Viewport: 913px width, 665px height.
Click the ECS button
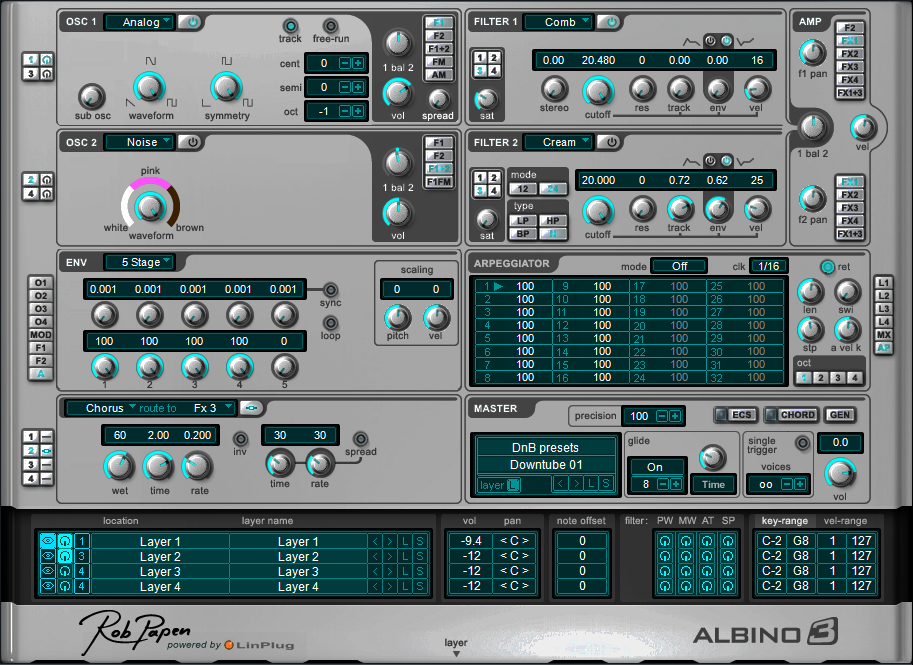click(x=736, y=415)
